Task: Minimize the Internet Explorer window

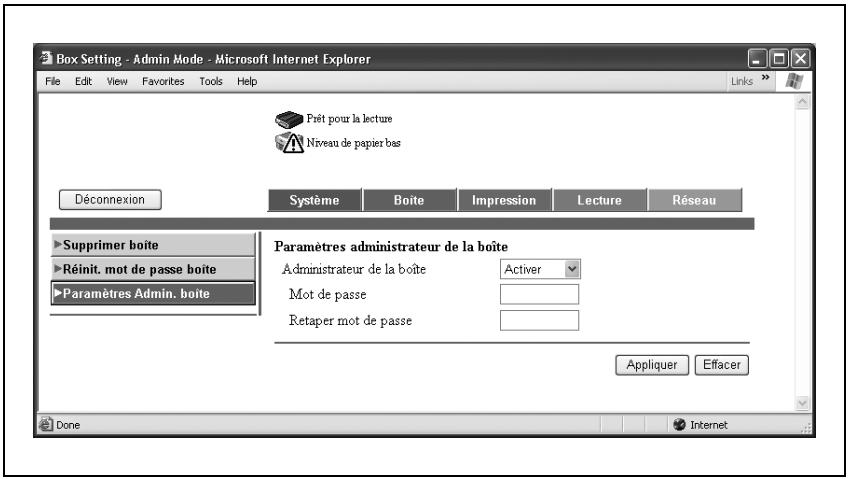Action: point(757,58)
